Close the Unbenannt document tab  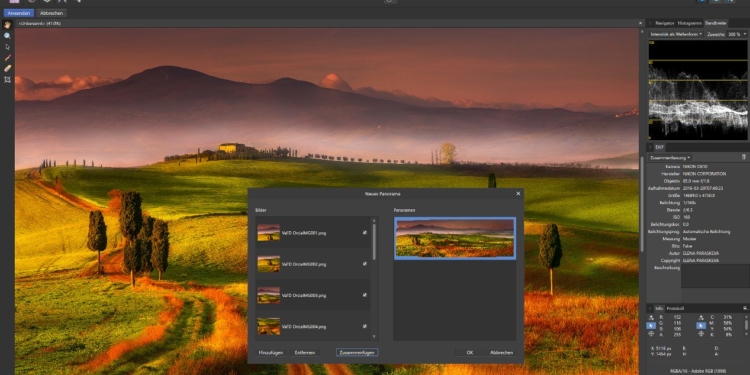(x=640, y=23)
